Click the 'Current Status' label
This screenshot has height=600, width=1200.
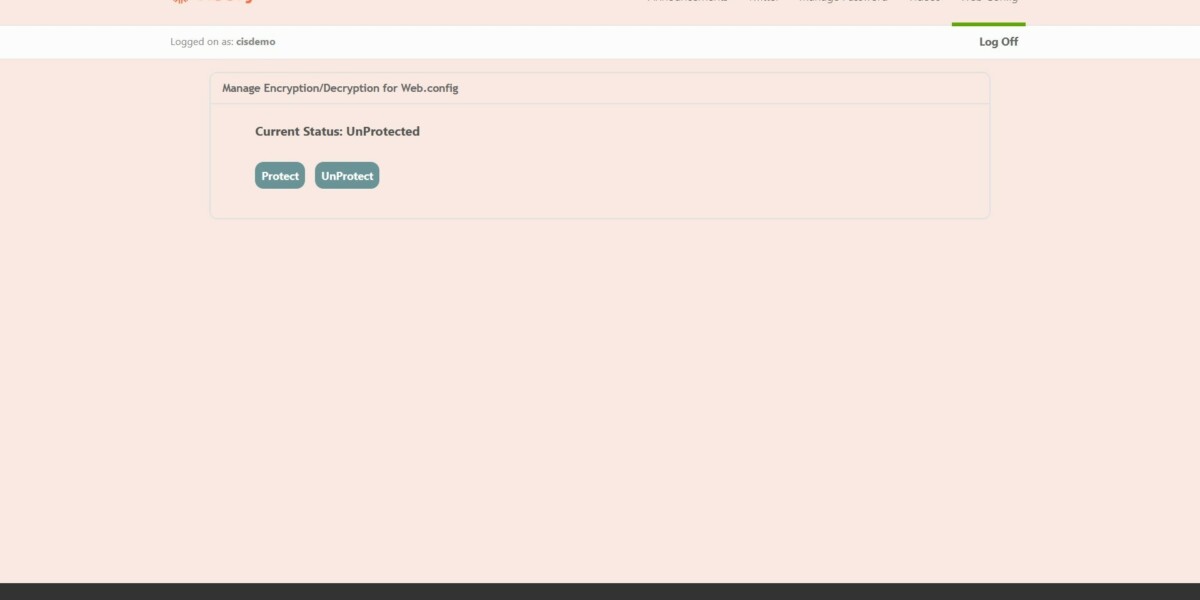click(298, 131)
